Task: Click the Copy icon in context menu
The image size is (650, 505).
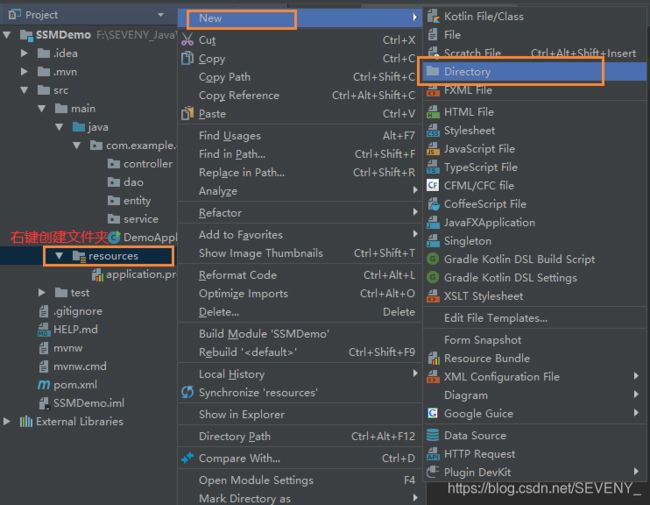Action: click(x=187, y=58)
